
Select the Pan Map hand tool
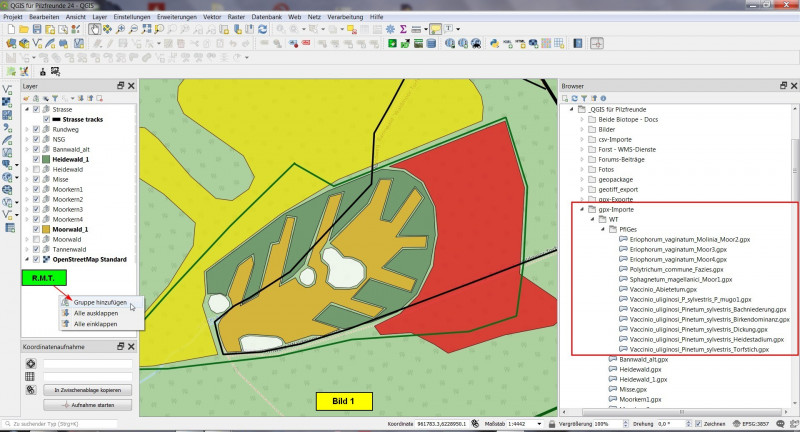coord(93,30)
